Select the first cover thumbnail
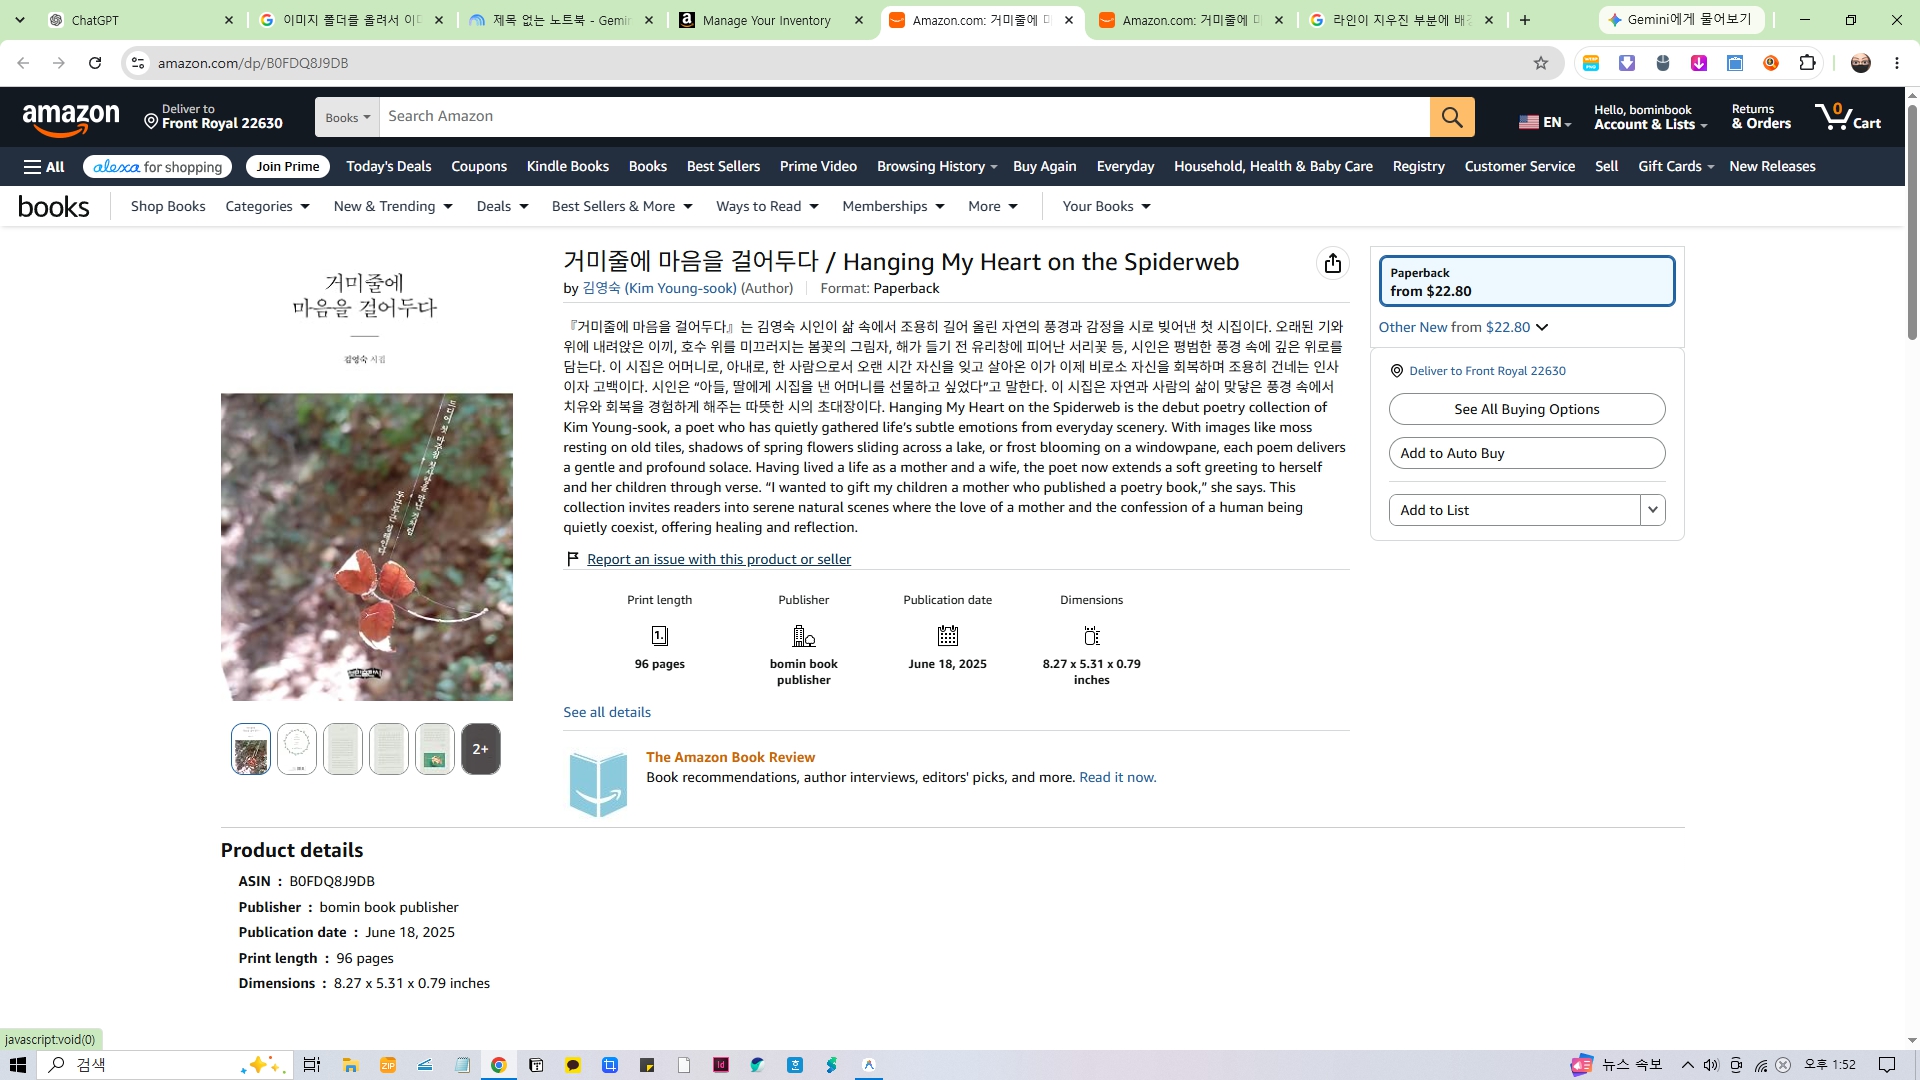This screenshot has width=1920, height=1080. (251, 749)
